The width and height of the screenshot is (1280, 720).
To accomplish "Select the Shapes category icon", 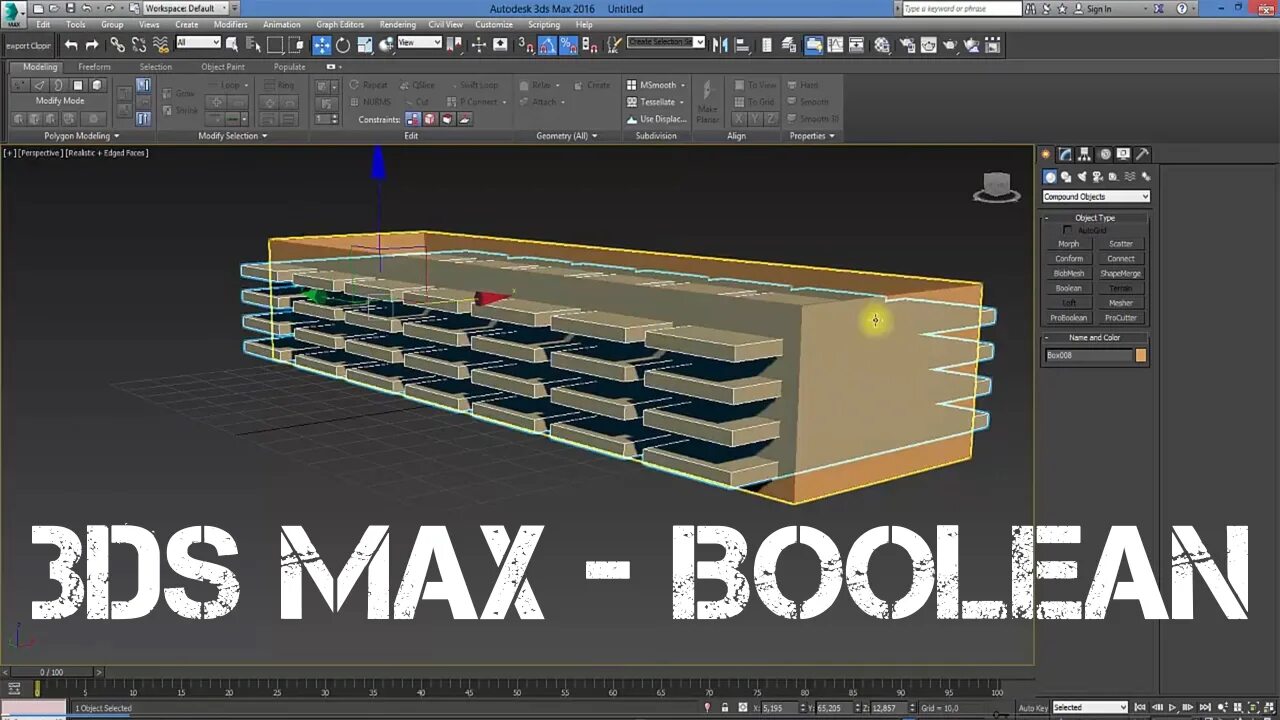I will tap(1066, 176).
